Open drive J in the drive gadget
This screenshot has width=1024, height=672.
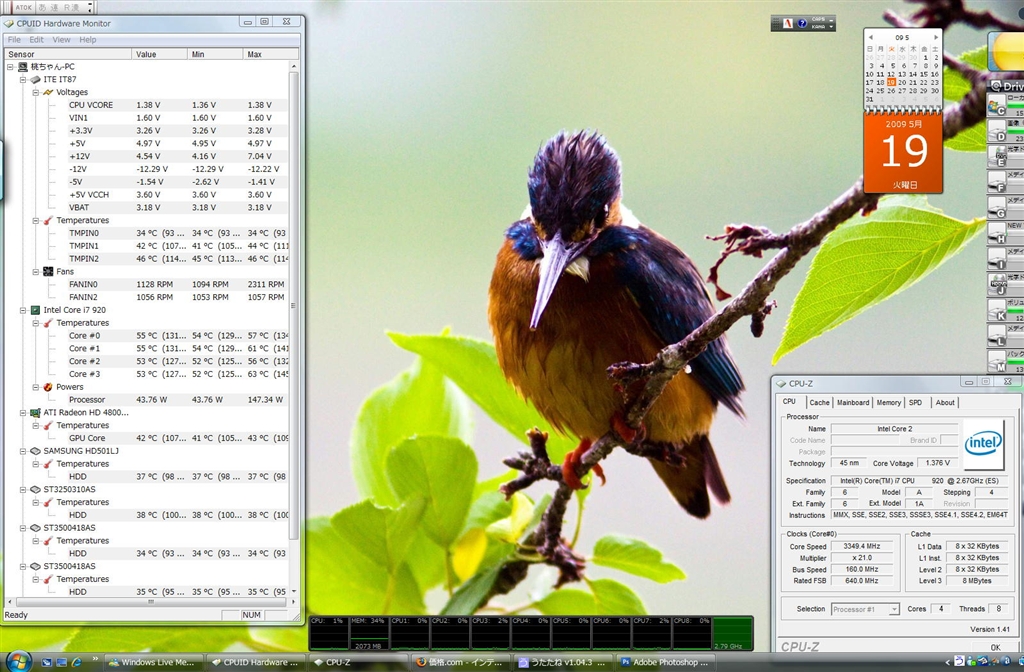[997, 284]
